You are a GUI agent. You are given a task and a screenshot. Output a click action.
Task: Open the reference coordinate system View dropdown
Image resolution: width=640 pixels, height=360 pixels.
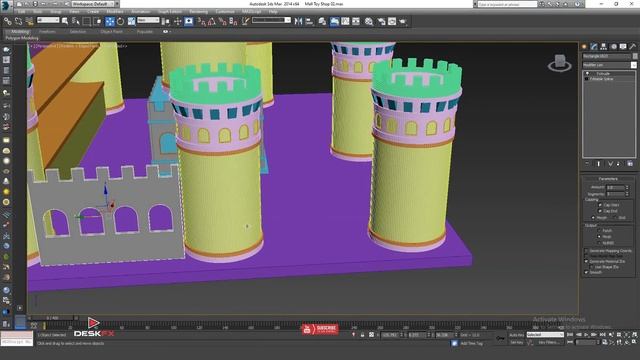click(148, 20)
